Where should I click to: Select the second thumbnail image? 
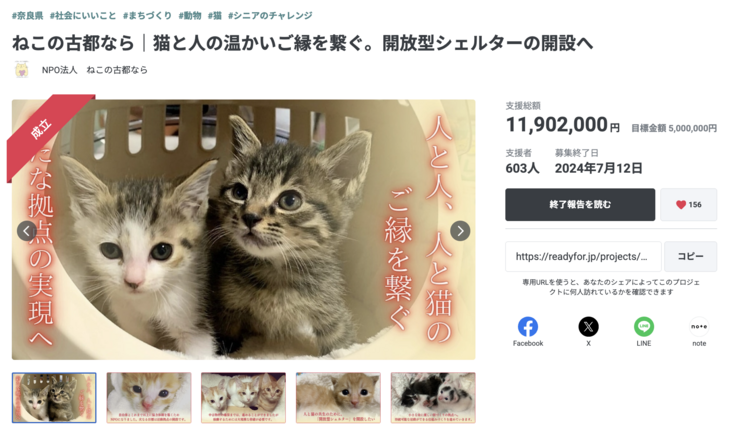click(149, 398)
